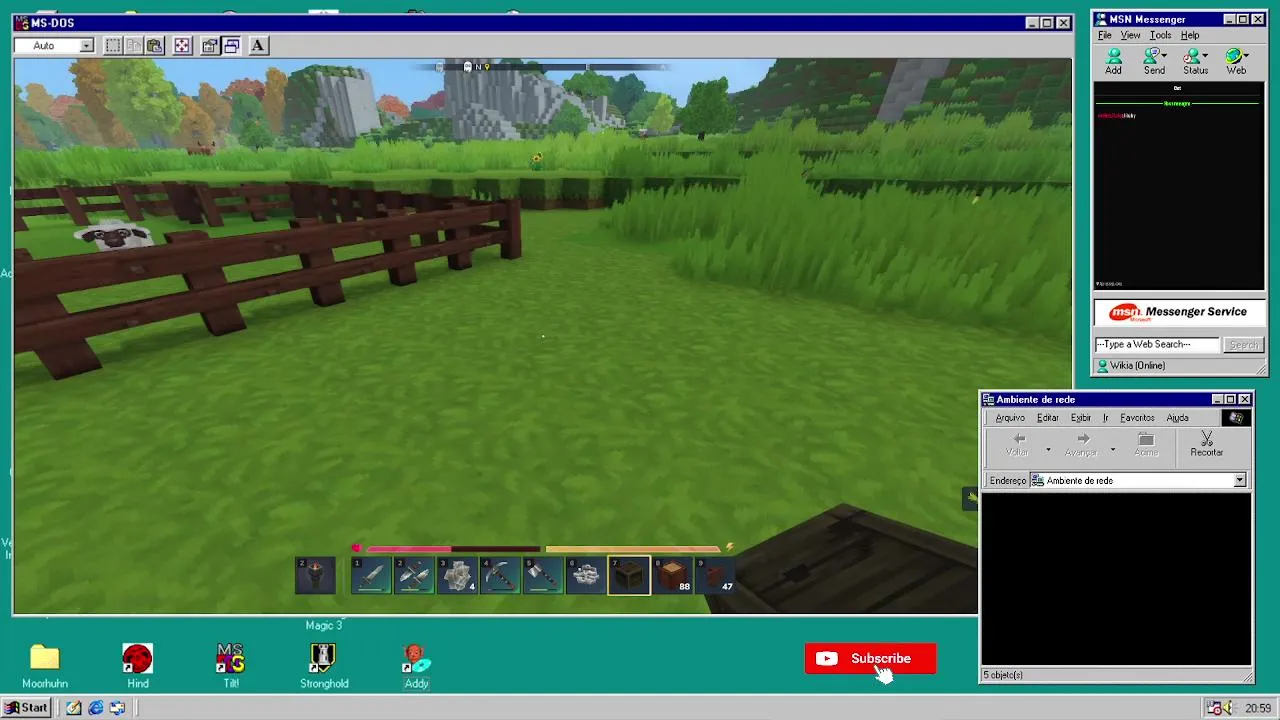Click the red health bar
Screen dimensions: 1280x720
pos(453,548)
